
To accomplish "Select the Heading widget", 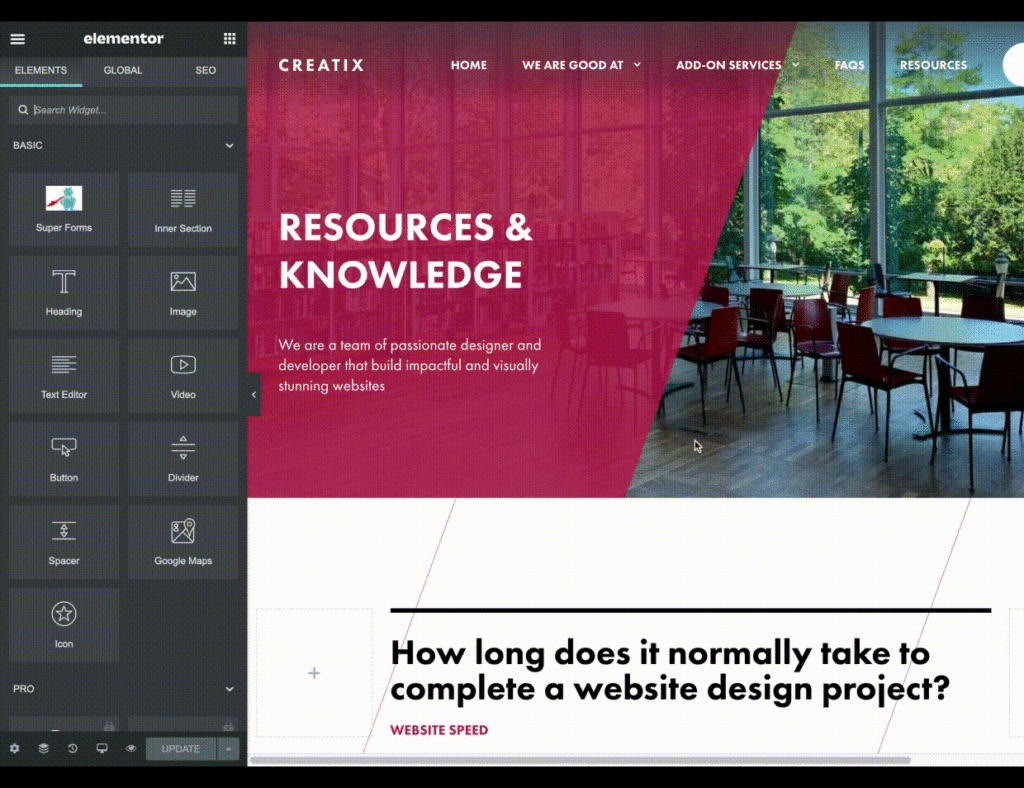I will click(64, 292).
